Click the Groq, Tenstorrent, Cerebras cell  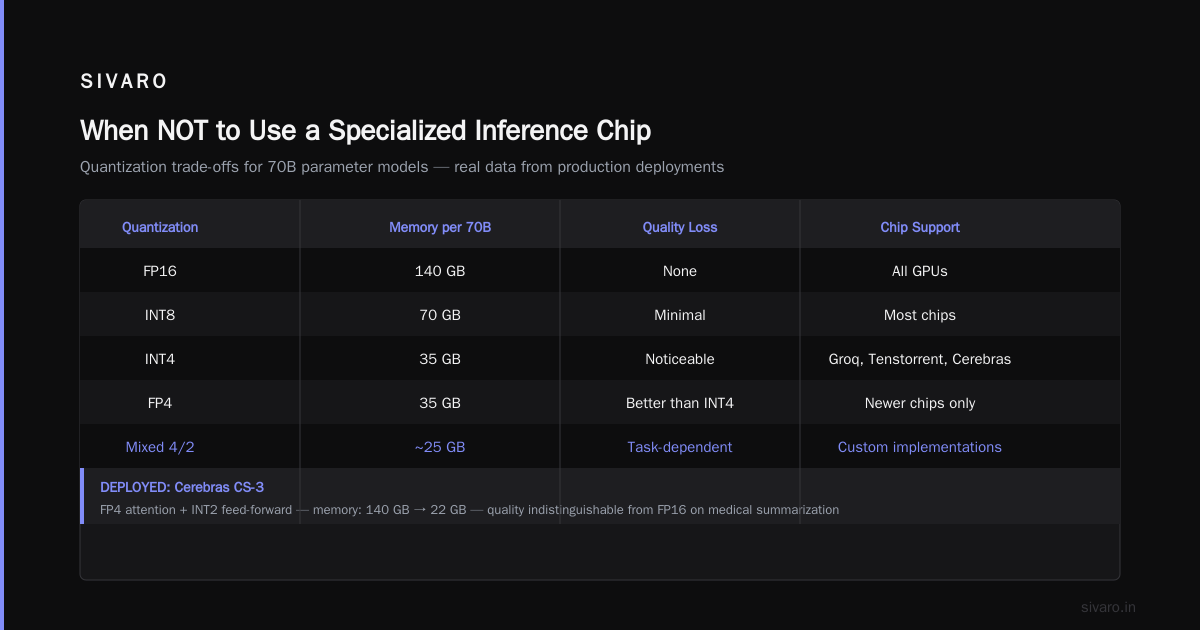920,359
